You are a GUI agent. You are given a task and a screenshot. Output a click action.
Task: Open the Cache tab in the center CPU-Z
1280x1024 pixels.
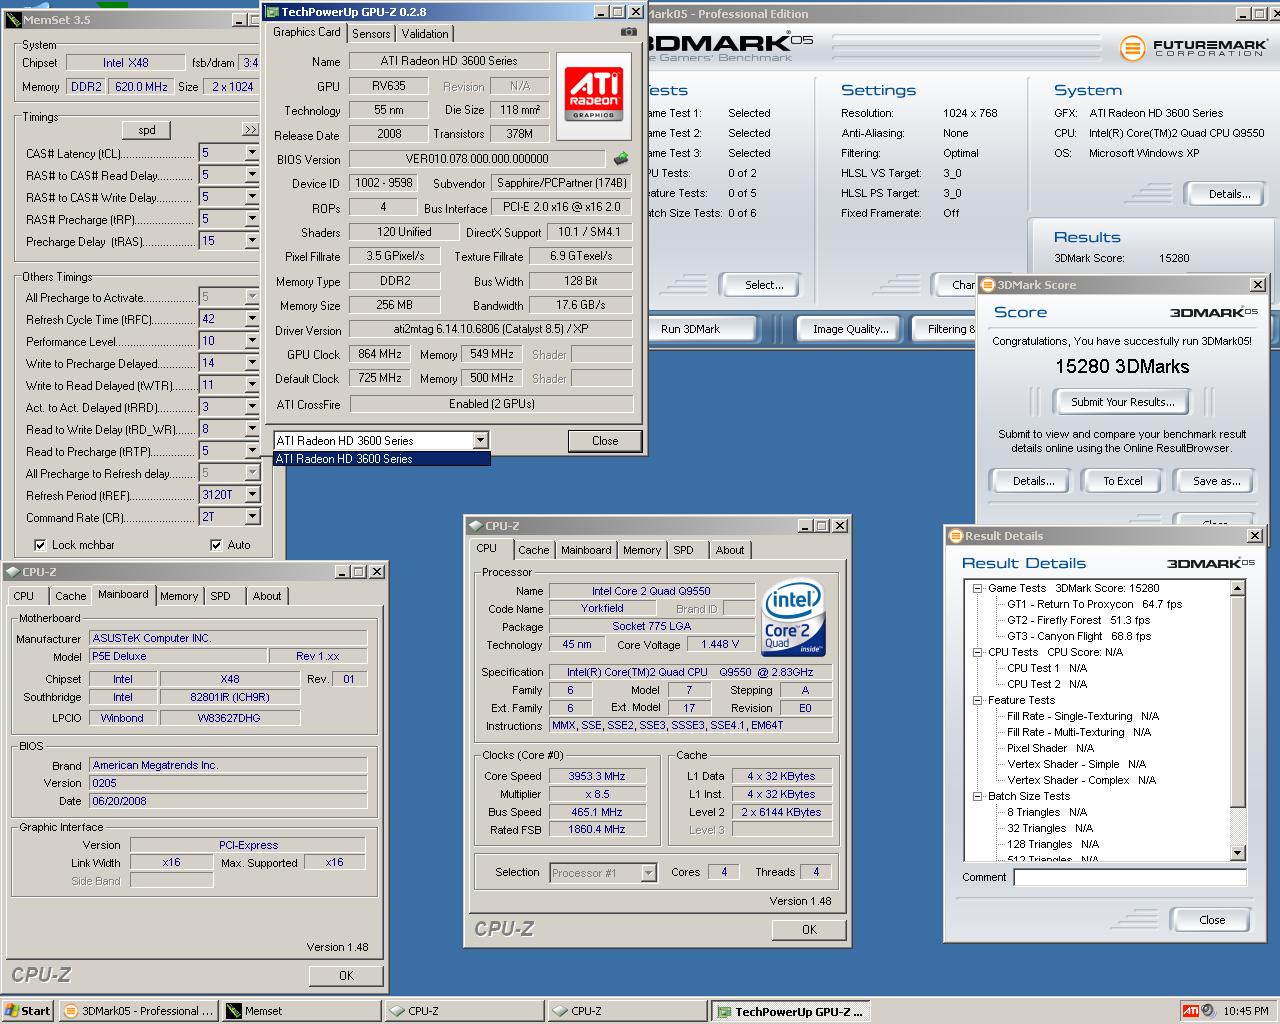pyautogui.click(x=533, y=550)
